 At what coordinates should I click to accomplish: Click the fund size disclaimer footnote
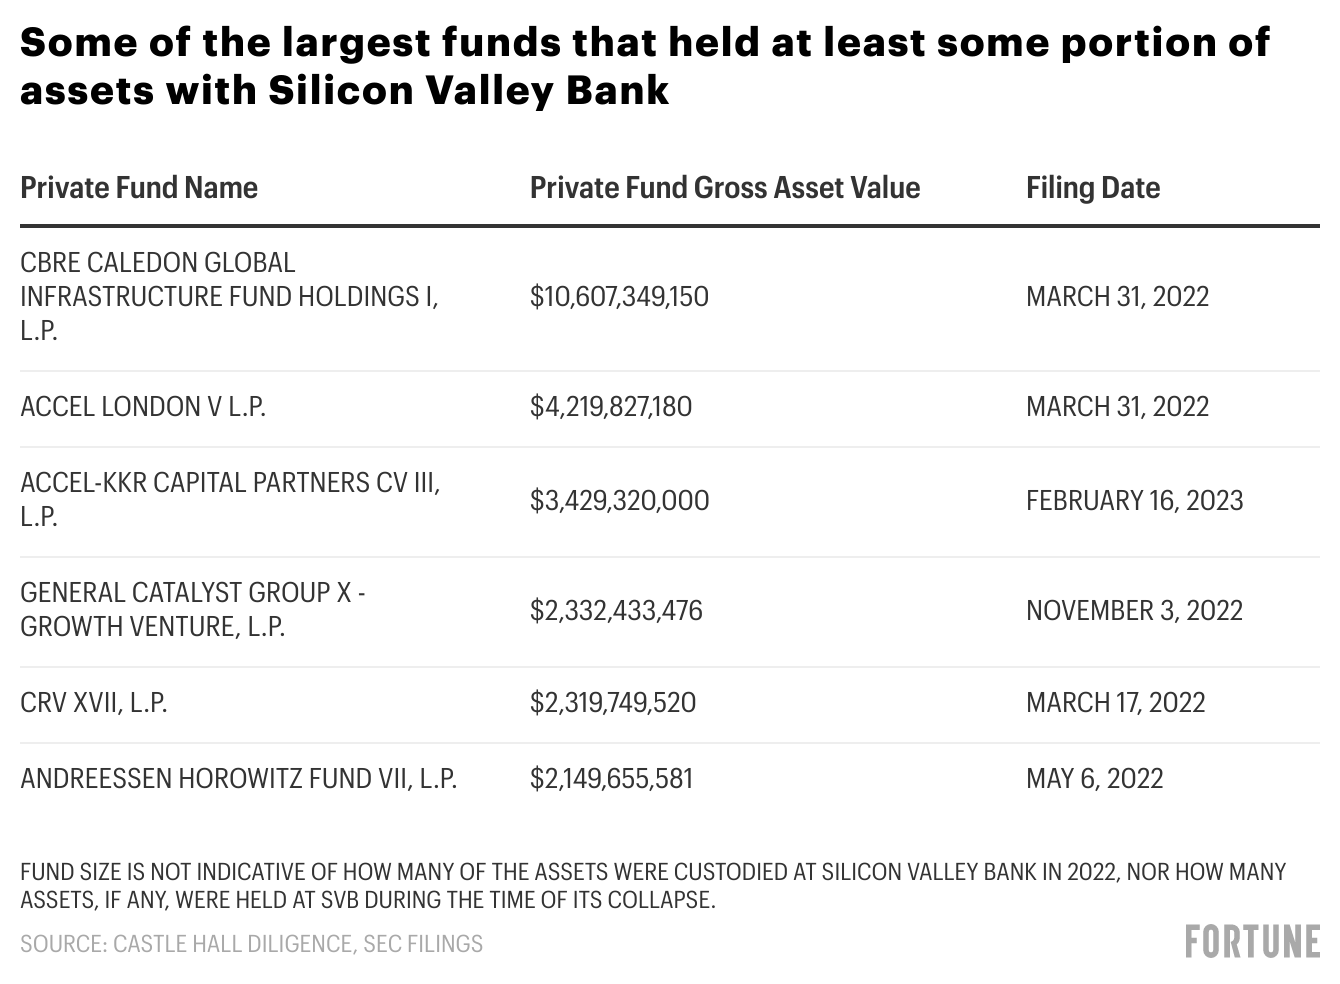(x=652, y=885)
